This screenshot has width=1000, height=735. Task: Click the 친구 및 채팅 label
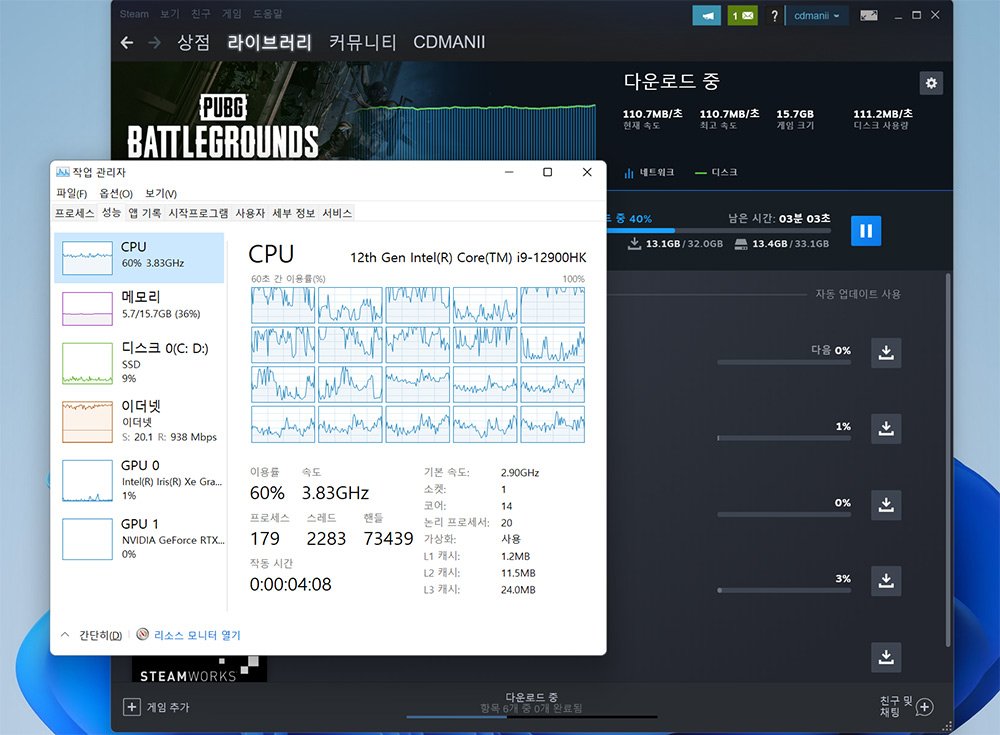click(895, 706)
